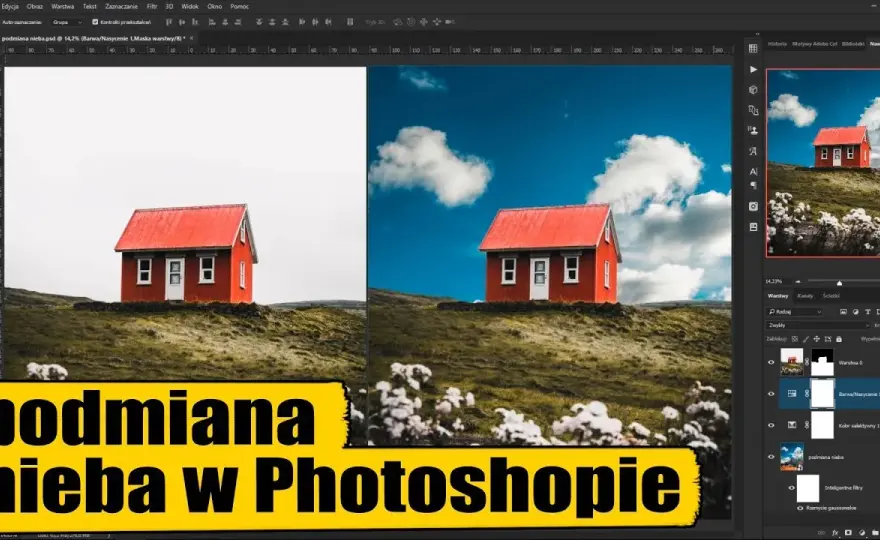Open the Paragraph panel icon
Image resolution: width=880 pixels, height=540 pixels.
[753, 185]
